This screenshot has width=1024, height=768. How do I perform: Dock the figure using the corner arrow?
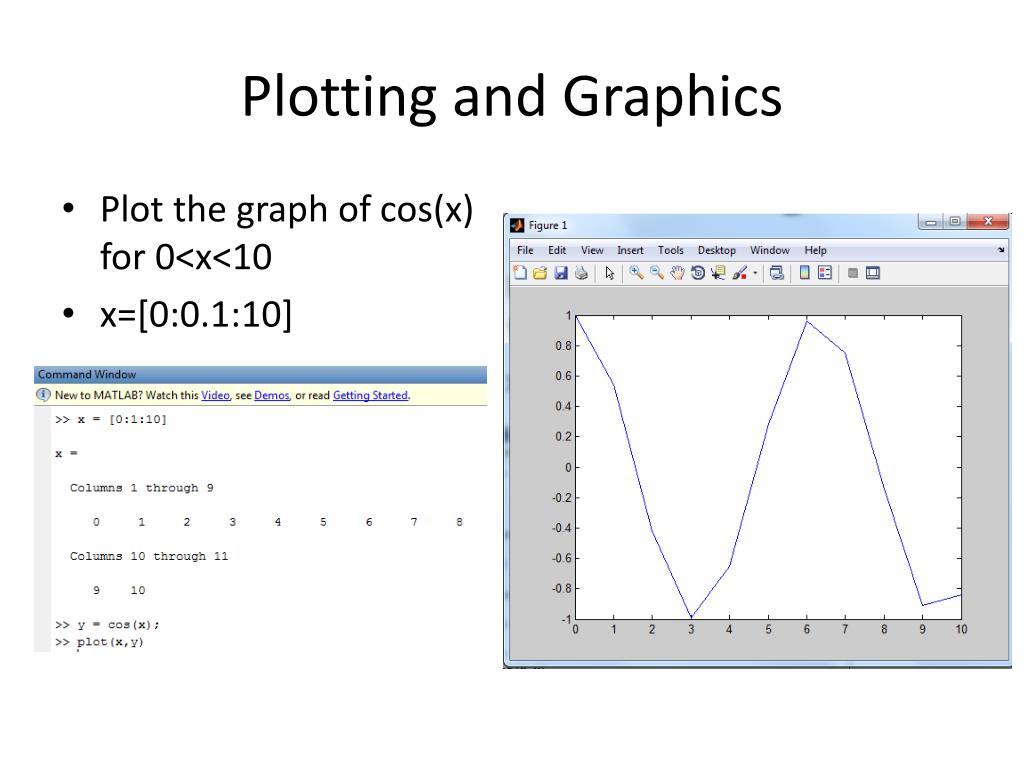point(1001,250)
